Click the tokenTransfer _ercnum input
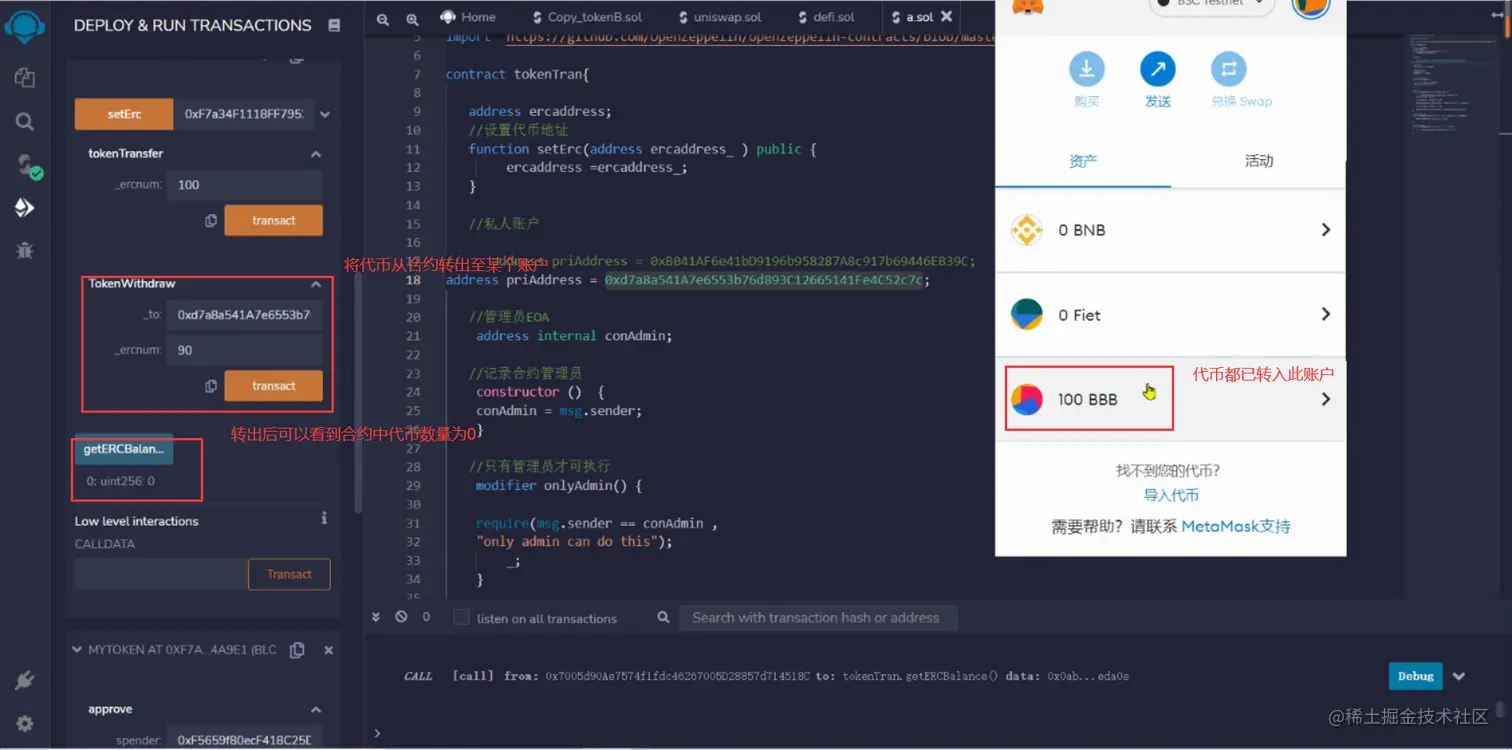The image size is (1512, 750). click(x=244, y=185)
